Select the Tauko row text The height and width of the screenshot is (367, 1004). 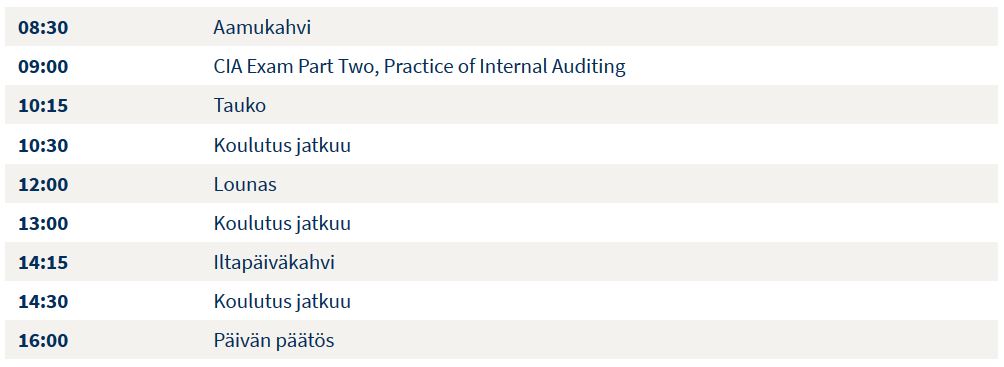239,106
